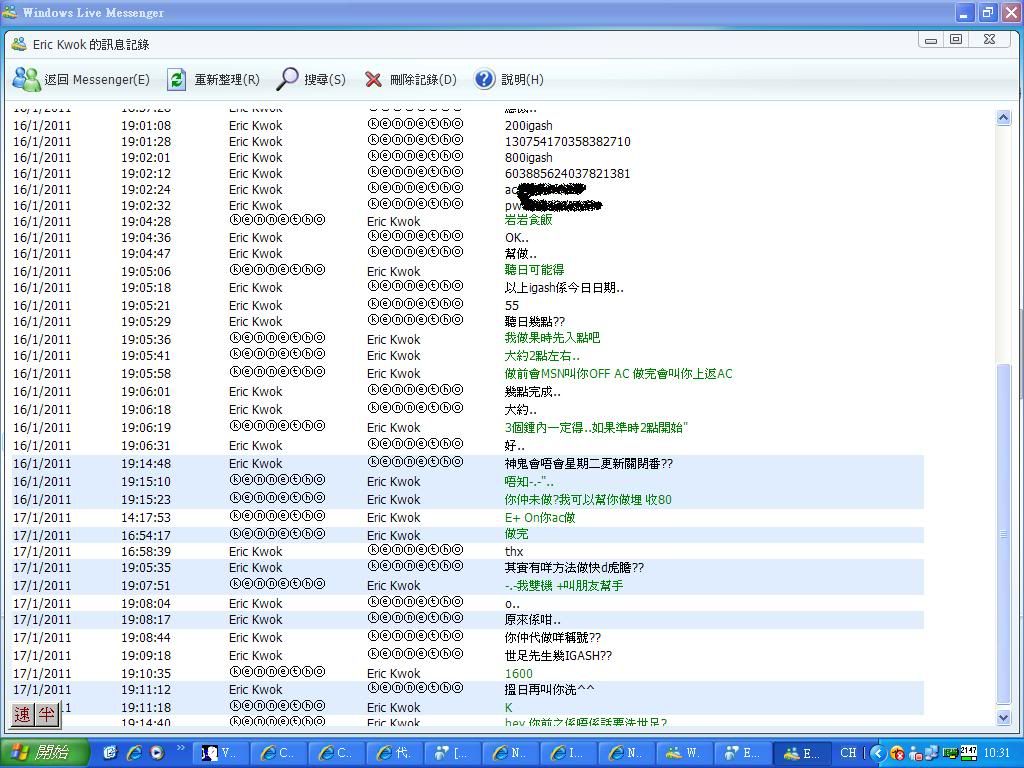Select message '-.-我雙機 +叫朋友幫手'

pyautogui.click(x=564, y=585)
